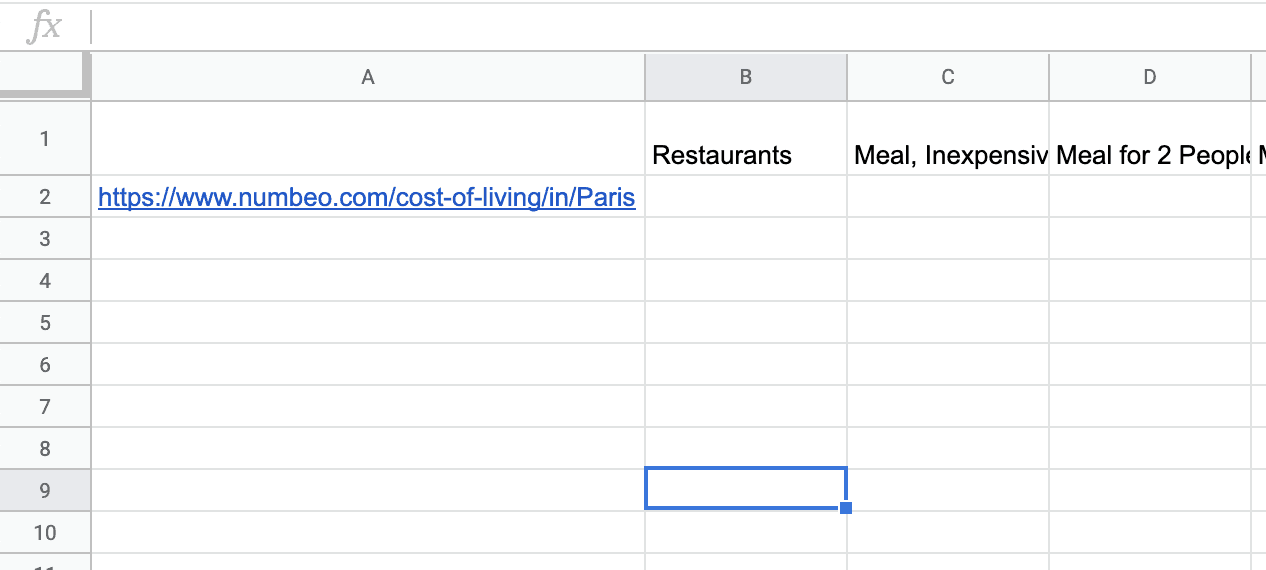Select row 9 header
The width and height of the screenshot is (1266, 570).
[x=45, y=490]
